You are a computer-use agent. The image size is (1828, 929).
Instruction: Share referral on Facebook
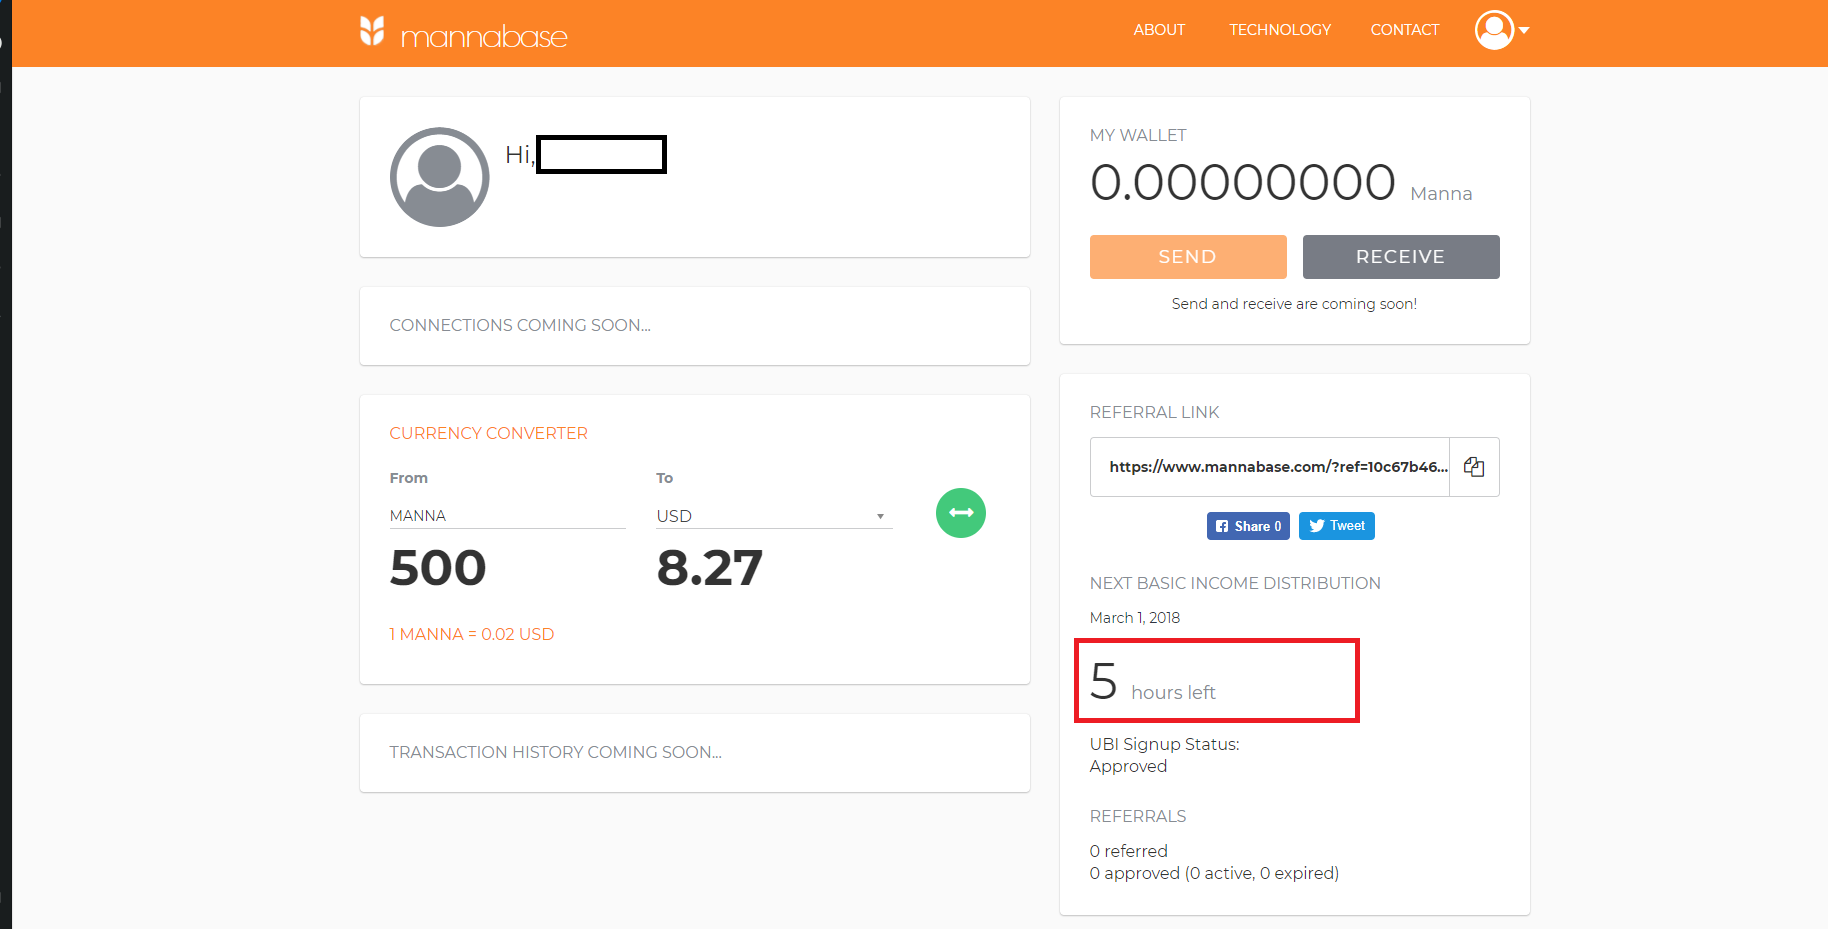click(x=1248, y=526)
